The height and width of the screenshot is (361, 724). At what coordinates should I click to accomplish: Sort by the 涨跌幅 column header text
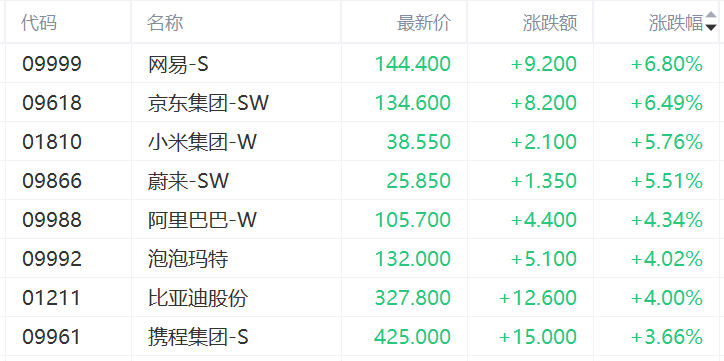click(x=676, y=22)
